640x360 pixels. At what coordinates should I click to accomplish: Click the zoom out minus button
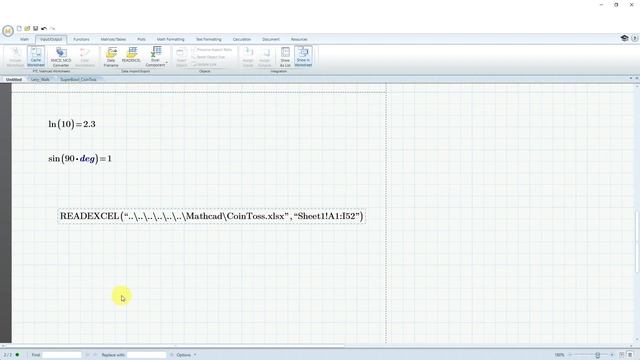[x=570, y=355]
